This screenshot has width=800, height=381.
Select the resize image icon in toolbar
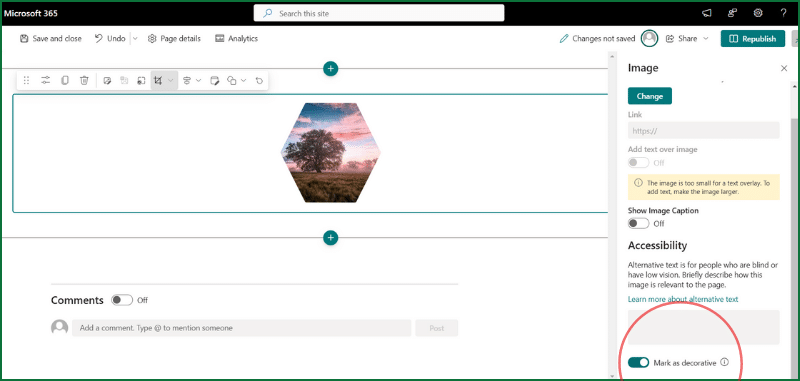click(141, 81)
